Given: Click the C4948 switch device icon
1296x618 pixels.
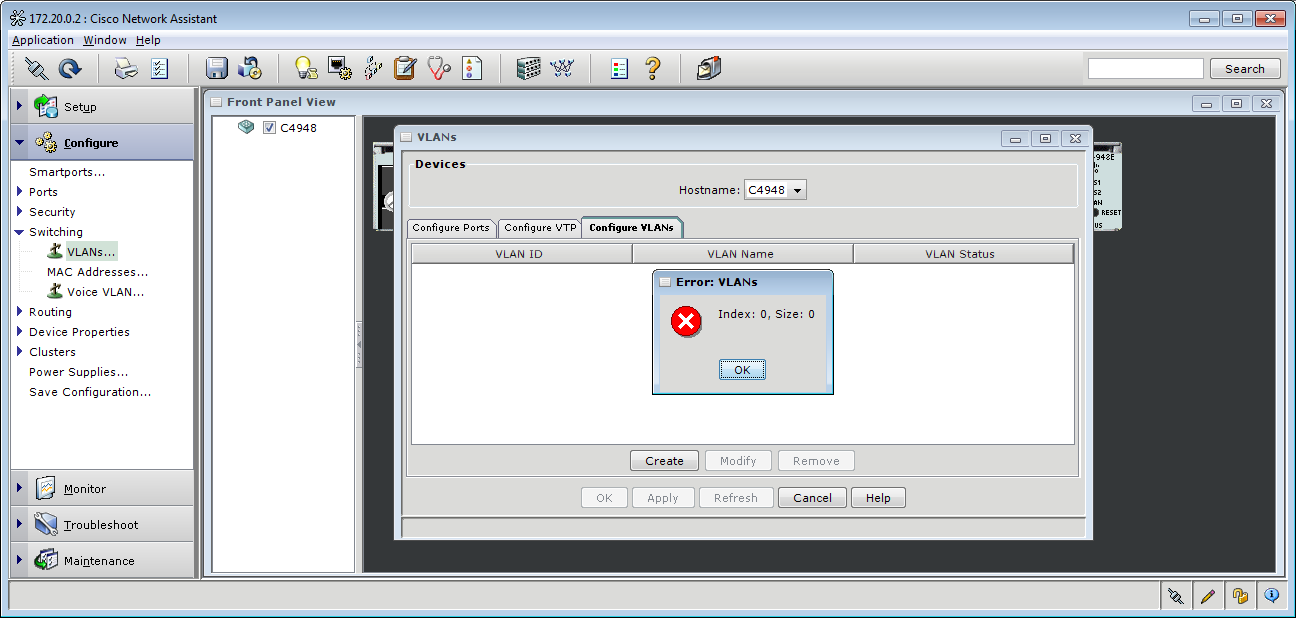Looking at the screenshot, I should (246, 127).
